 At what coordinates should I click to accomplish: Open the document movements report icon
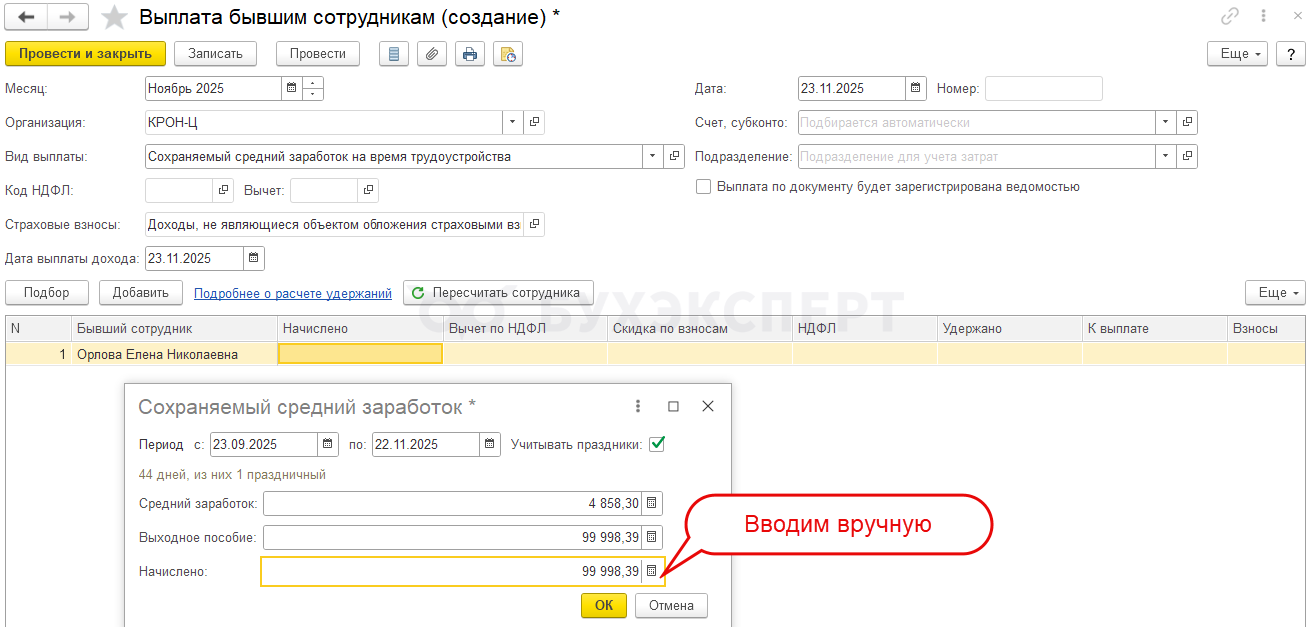coord(394,54)
